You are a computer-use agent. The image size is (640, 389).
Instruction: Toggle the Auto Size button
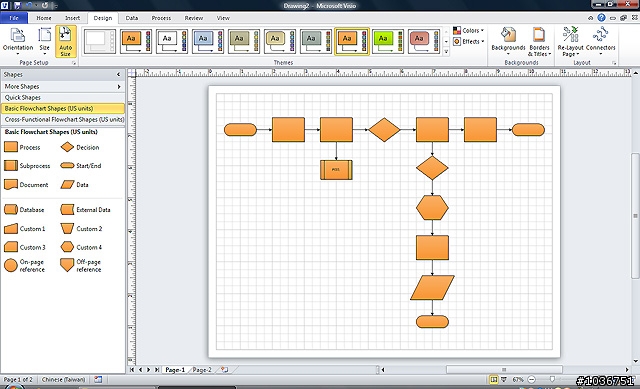[x=66, y=41]
